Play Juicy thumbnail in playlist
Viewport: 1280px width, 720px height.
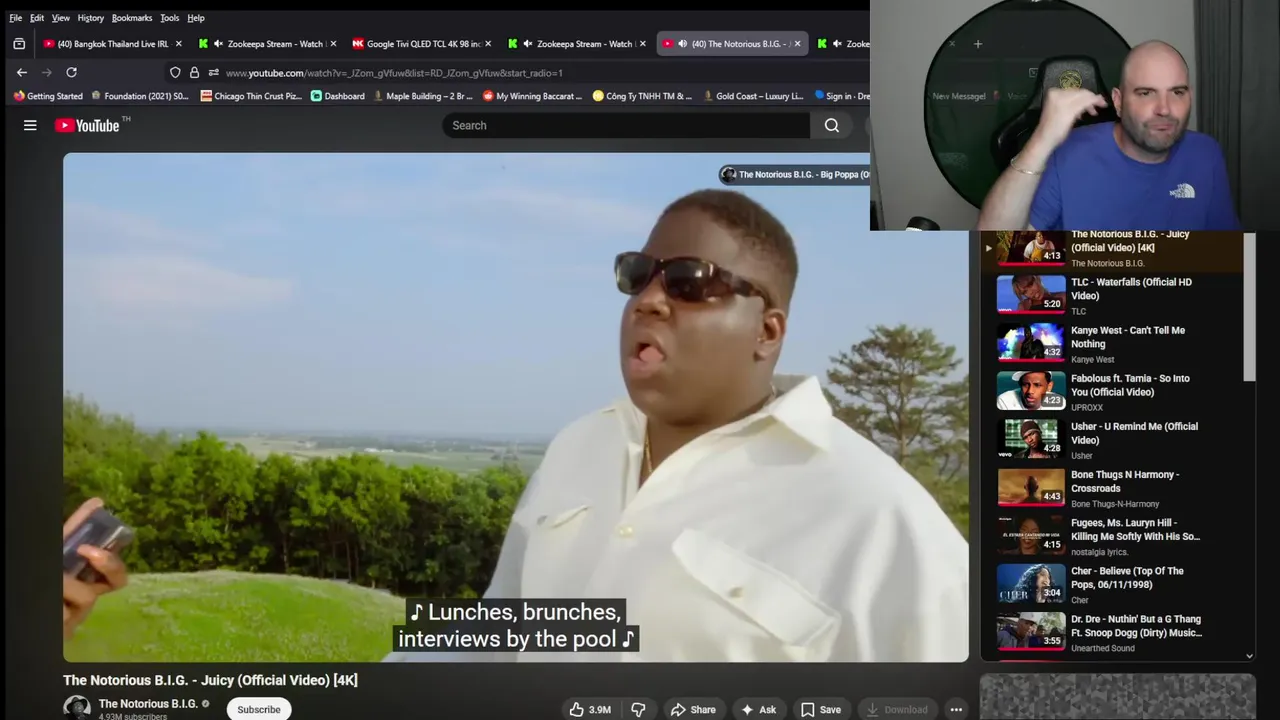click(1031, 247)
